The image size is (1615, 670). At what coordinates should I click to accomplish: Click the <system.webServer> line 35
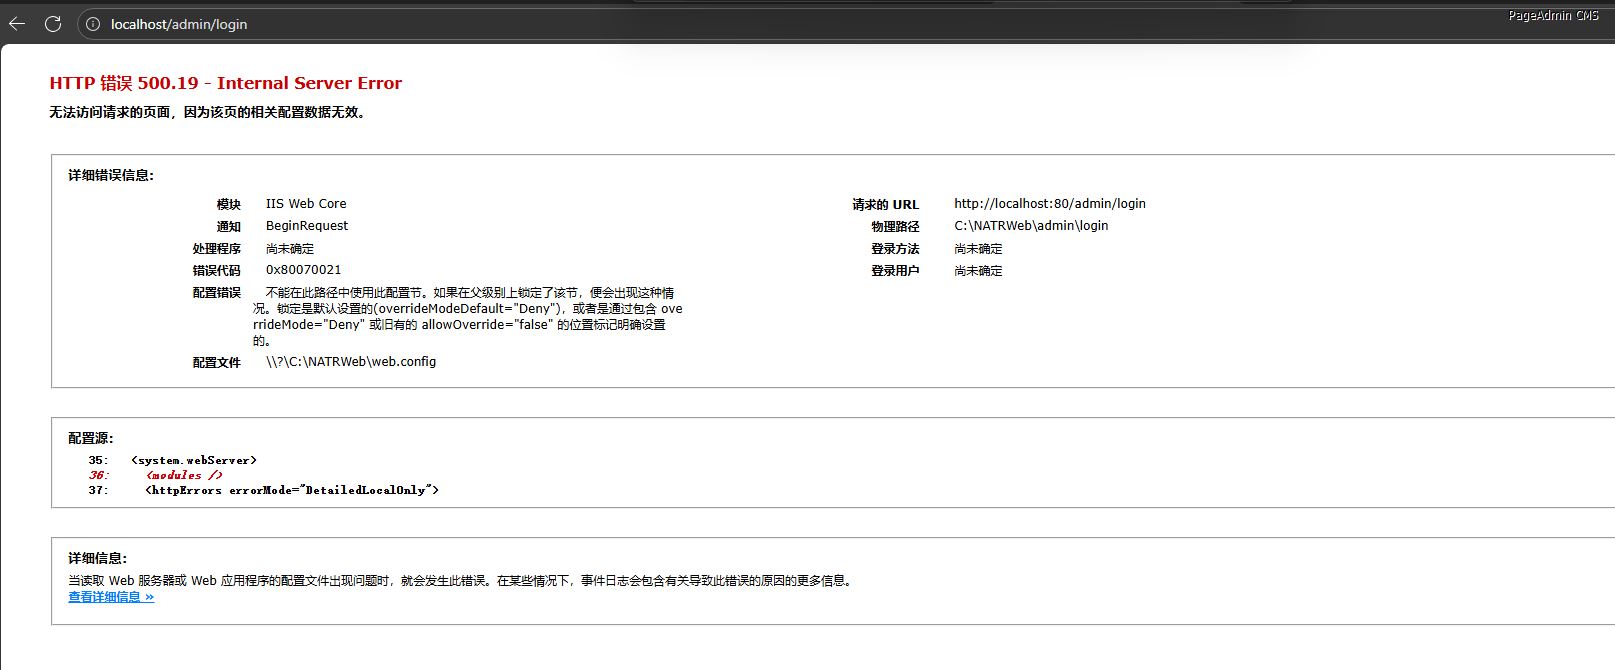coord(194,460)
